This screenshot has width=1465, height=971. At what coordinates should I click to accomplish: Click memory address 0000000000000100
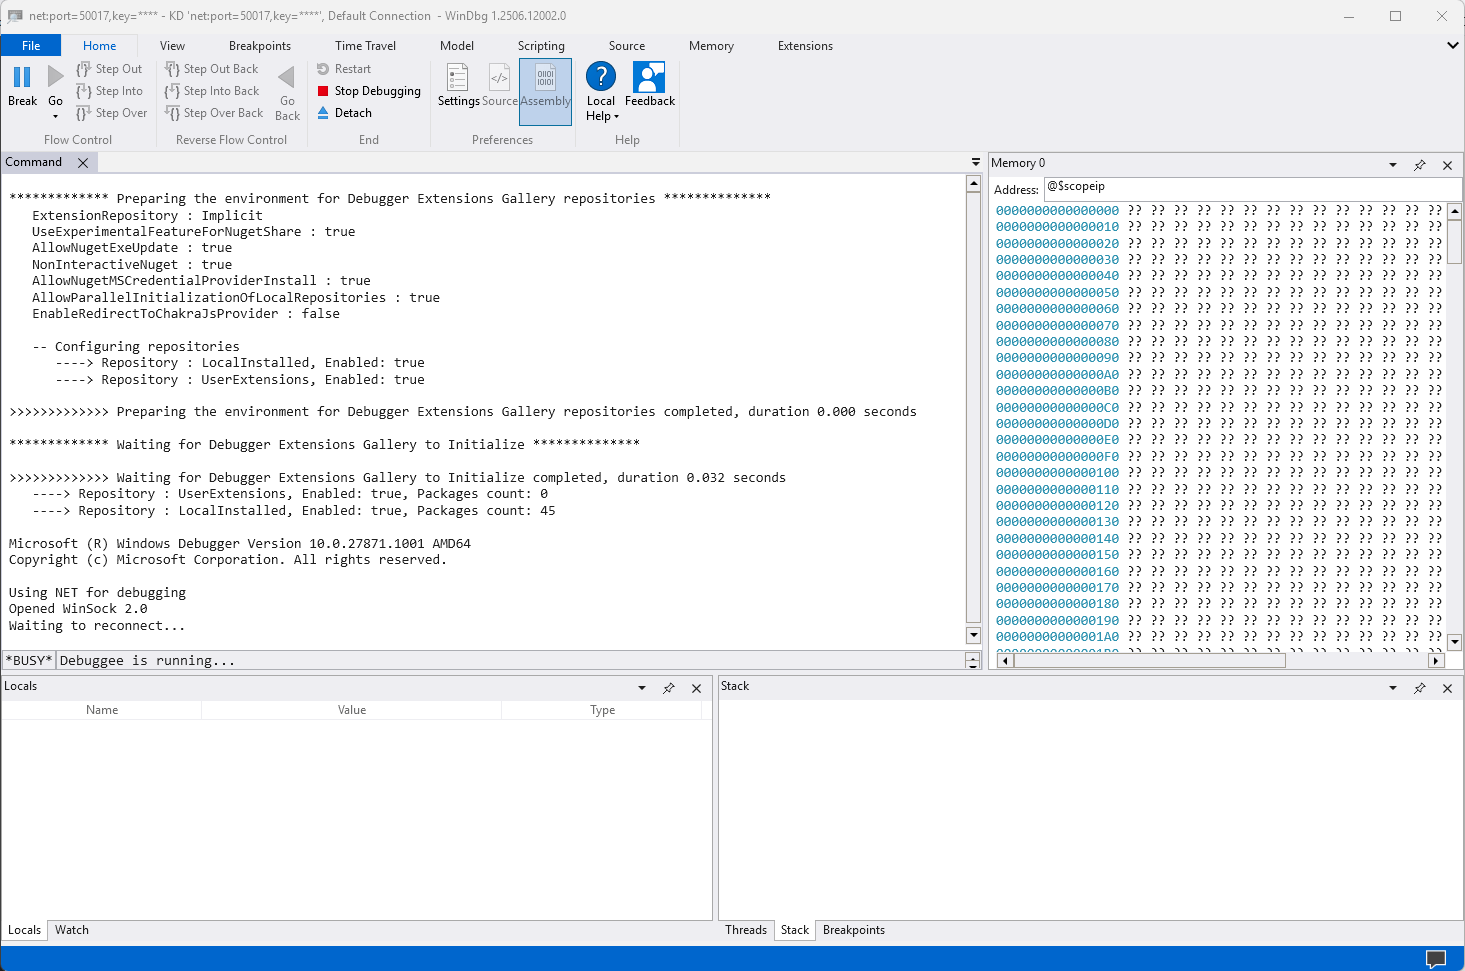(x=1057, y=473)
